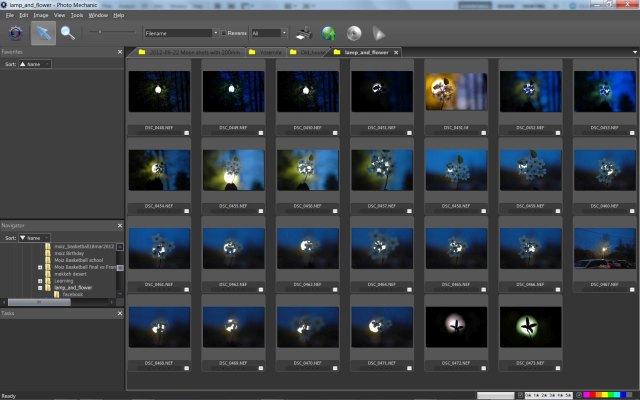Screen dimensions: 640x400
Task: Select the arrow pointer tool
Action: click(42, 32)
